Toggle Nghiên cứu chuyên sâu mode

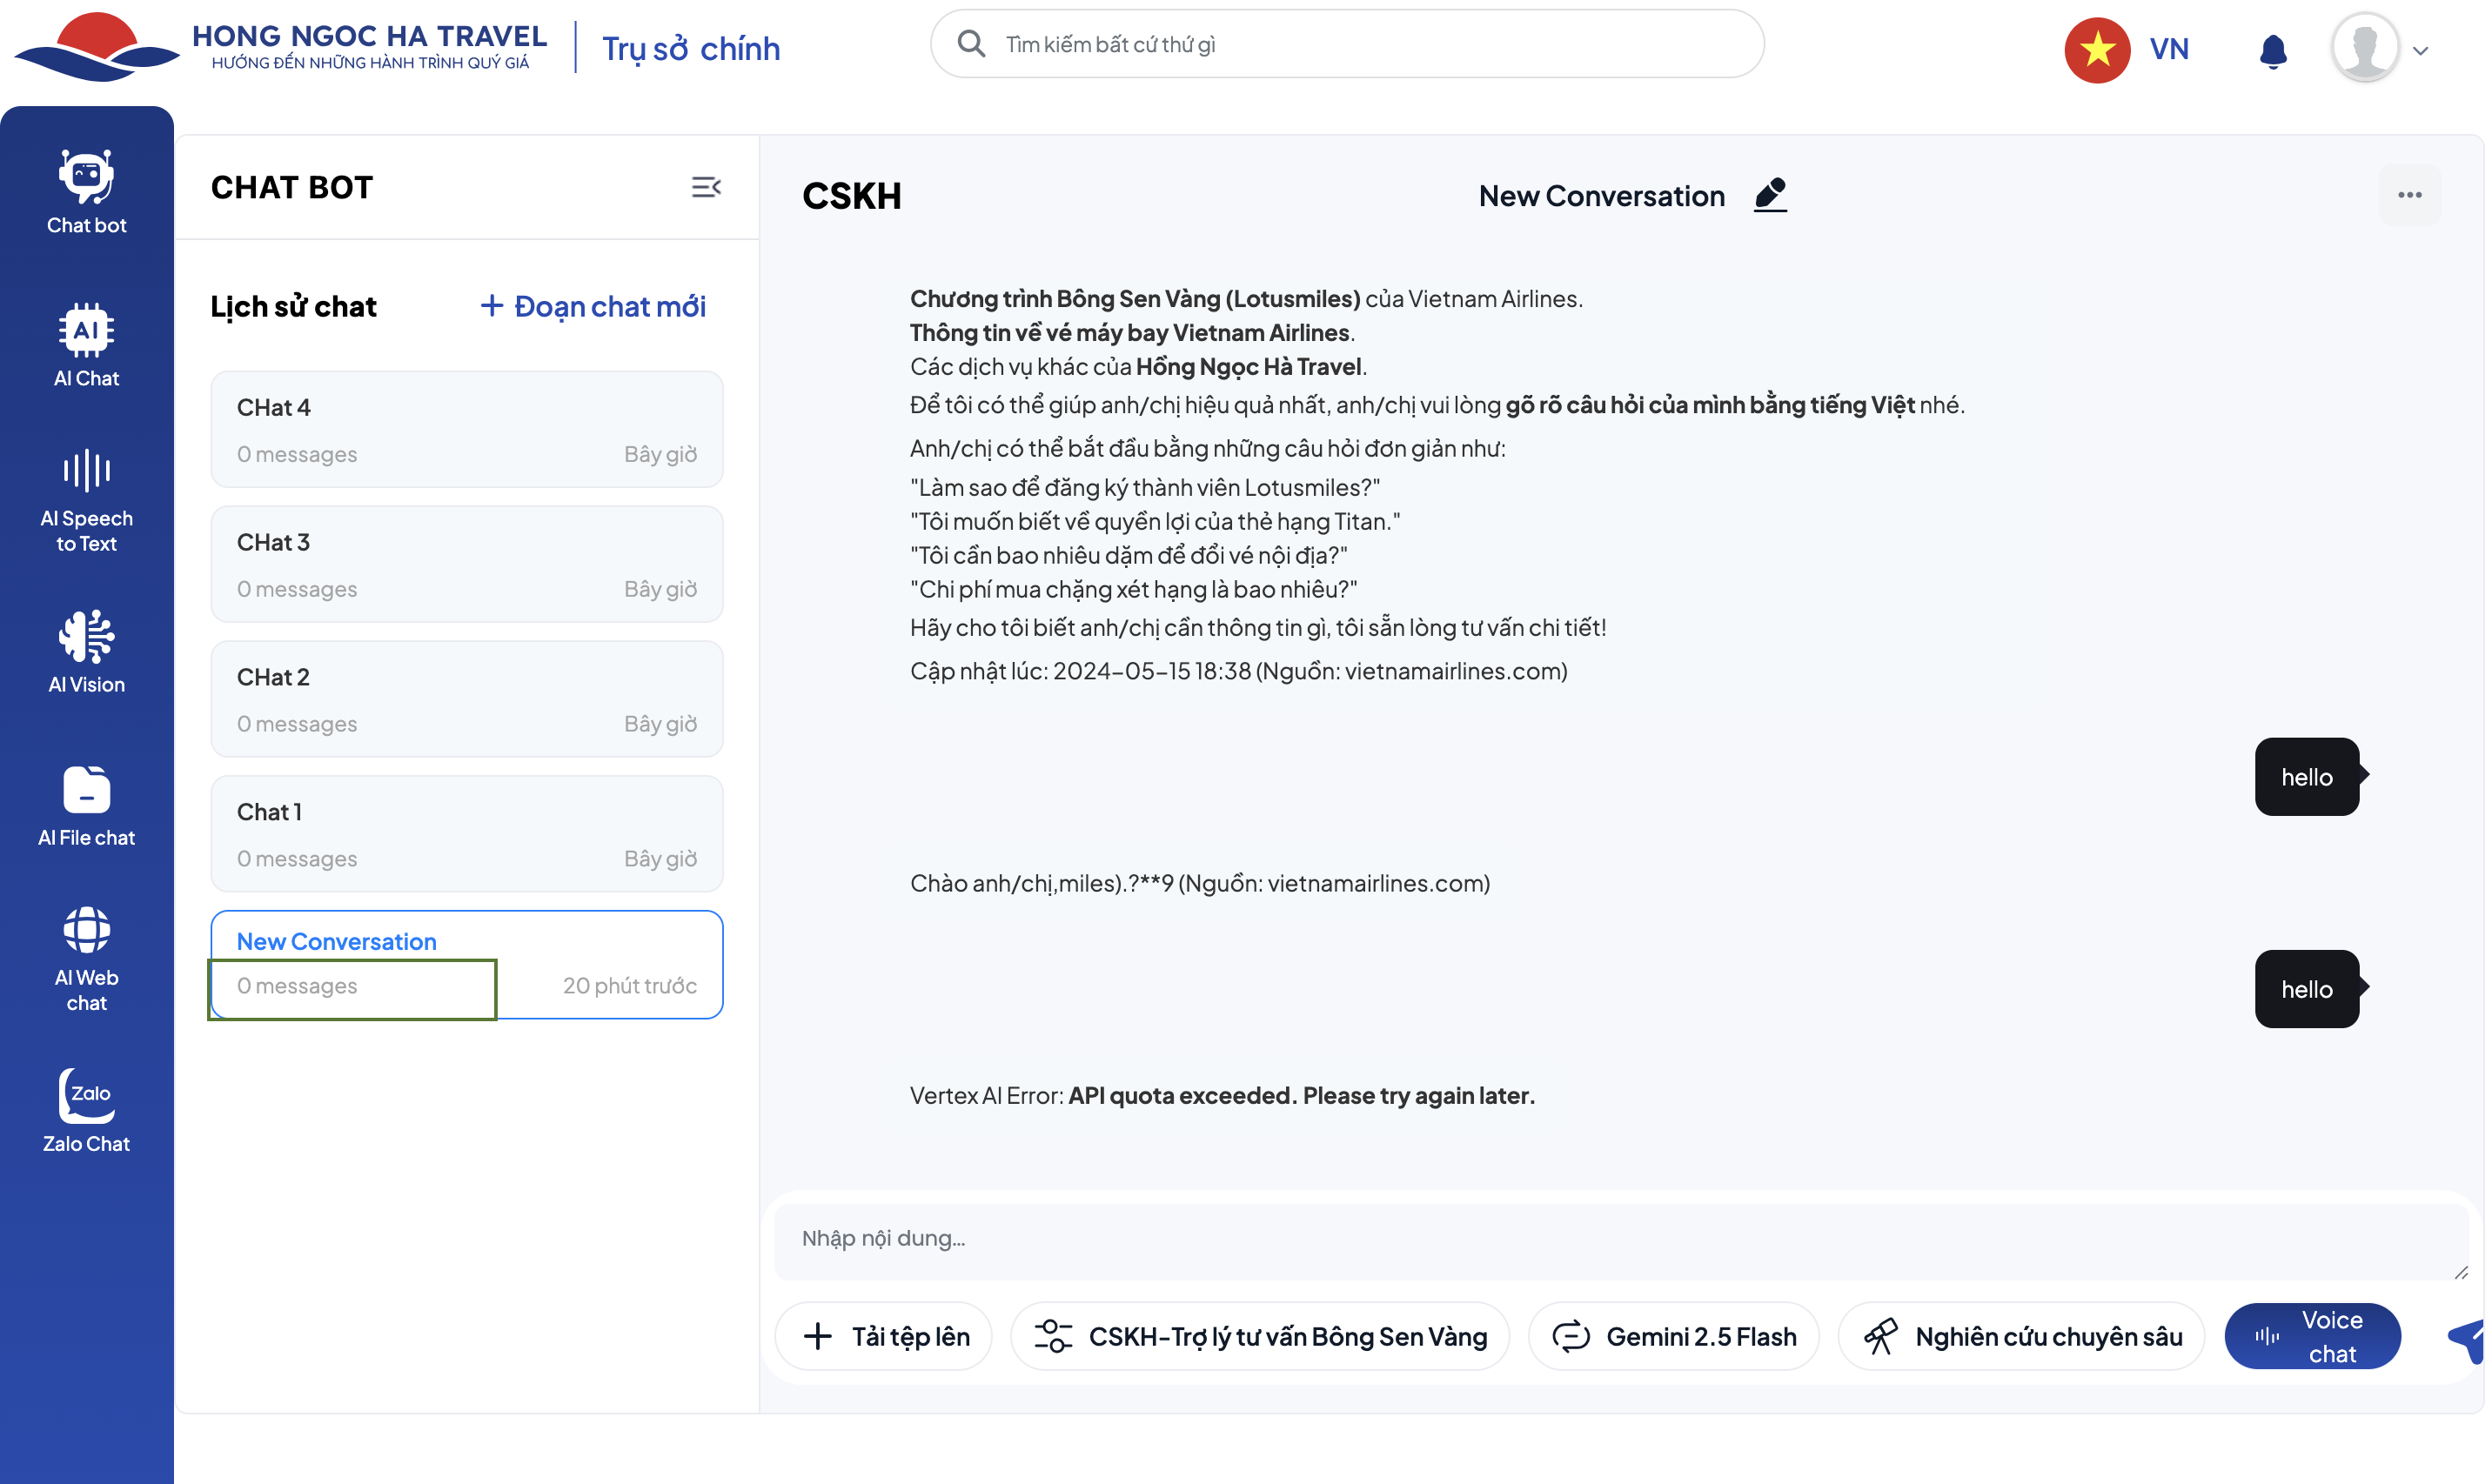[2021, 1336]
